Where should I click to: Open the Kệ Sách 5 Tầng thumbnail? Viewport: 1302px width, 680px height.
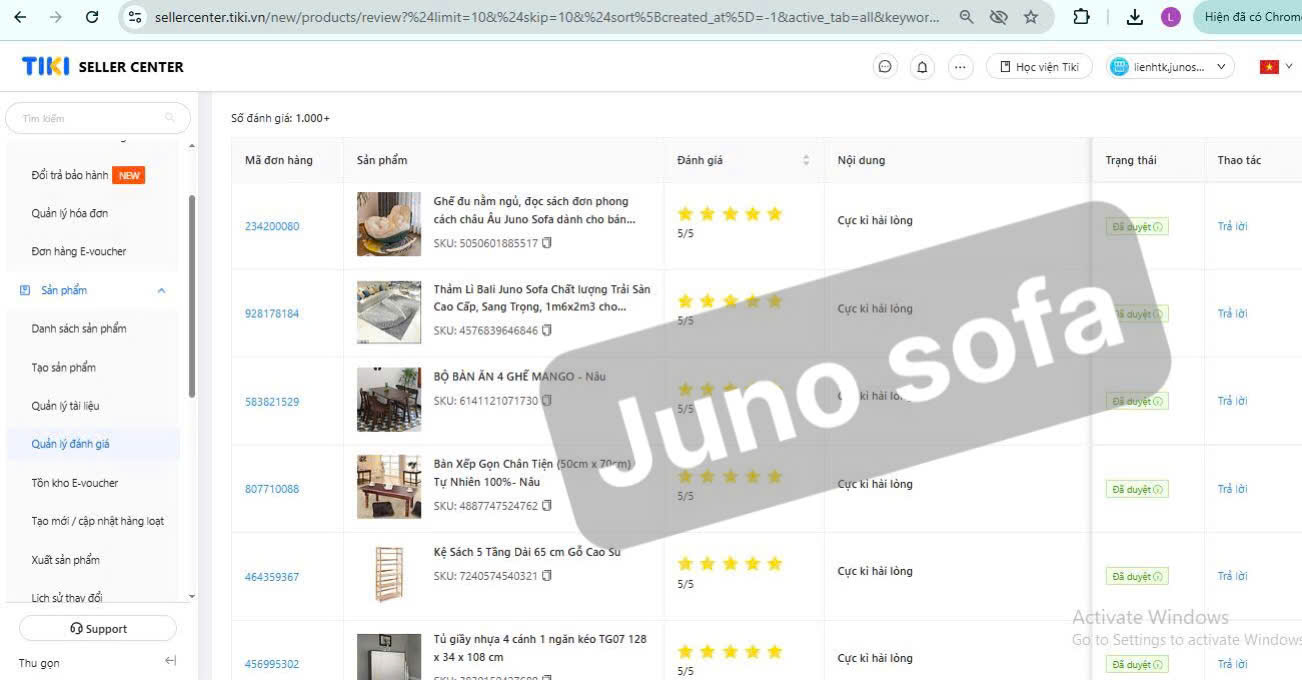click(x=389, y=574)
